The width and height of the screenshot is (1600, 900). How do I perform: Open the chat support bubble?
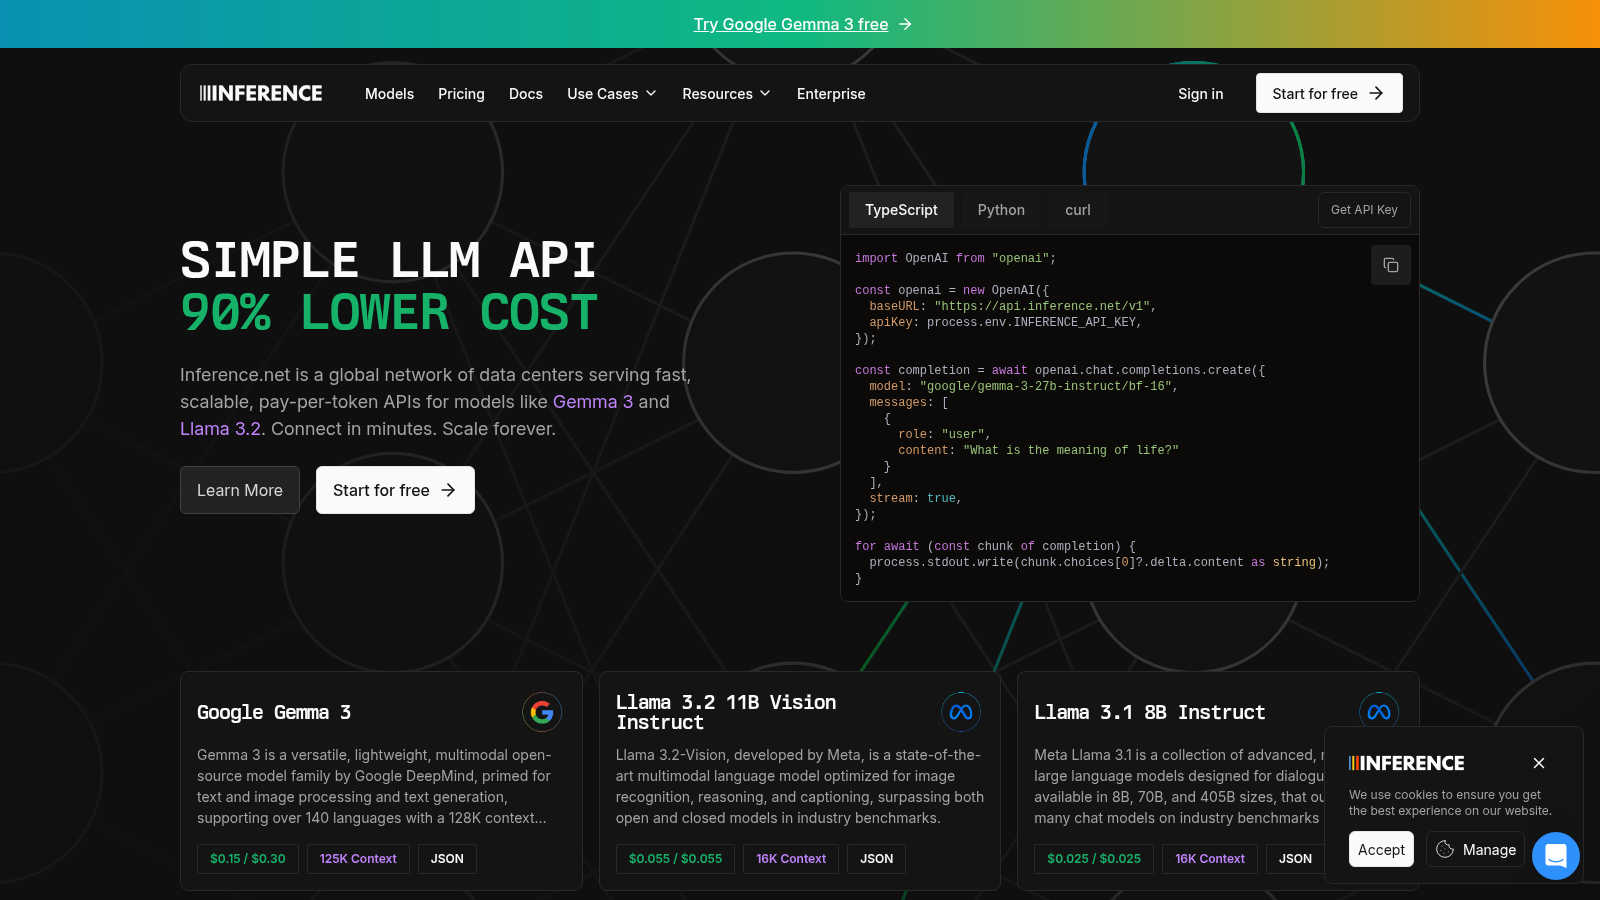tap(1556, 856)
